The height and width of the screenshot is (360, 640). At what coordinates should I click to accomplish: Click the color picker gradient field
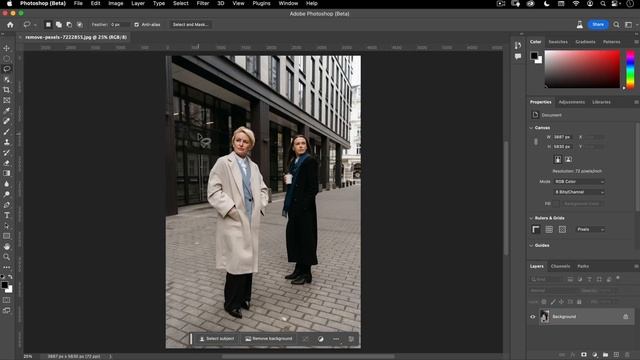(582, 69)
